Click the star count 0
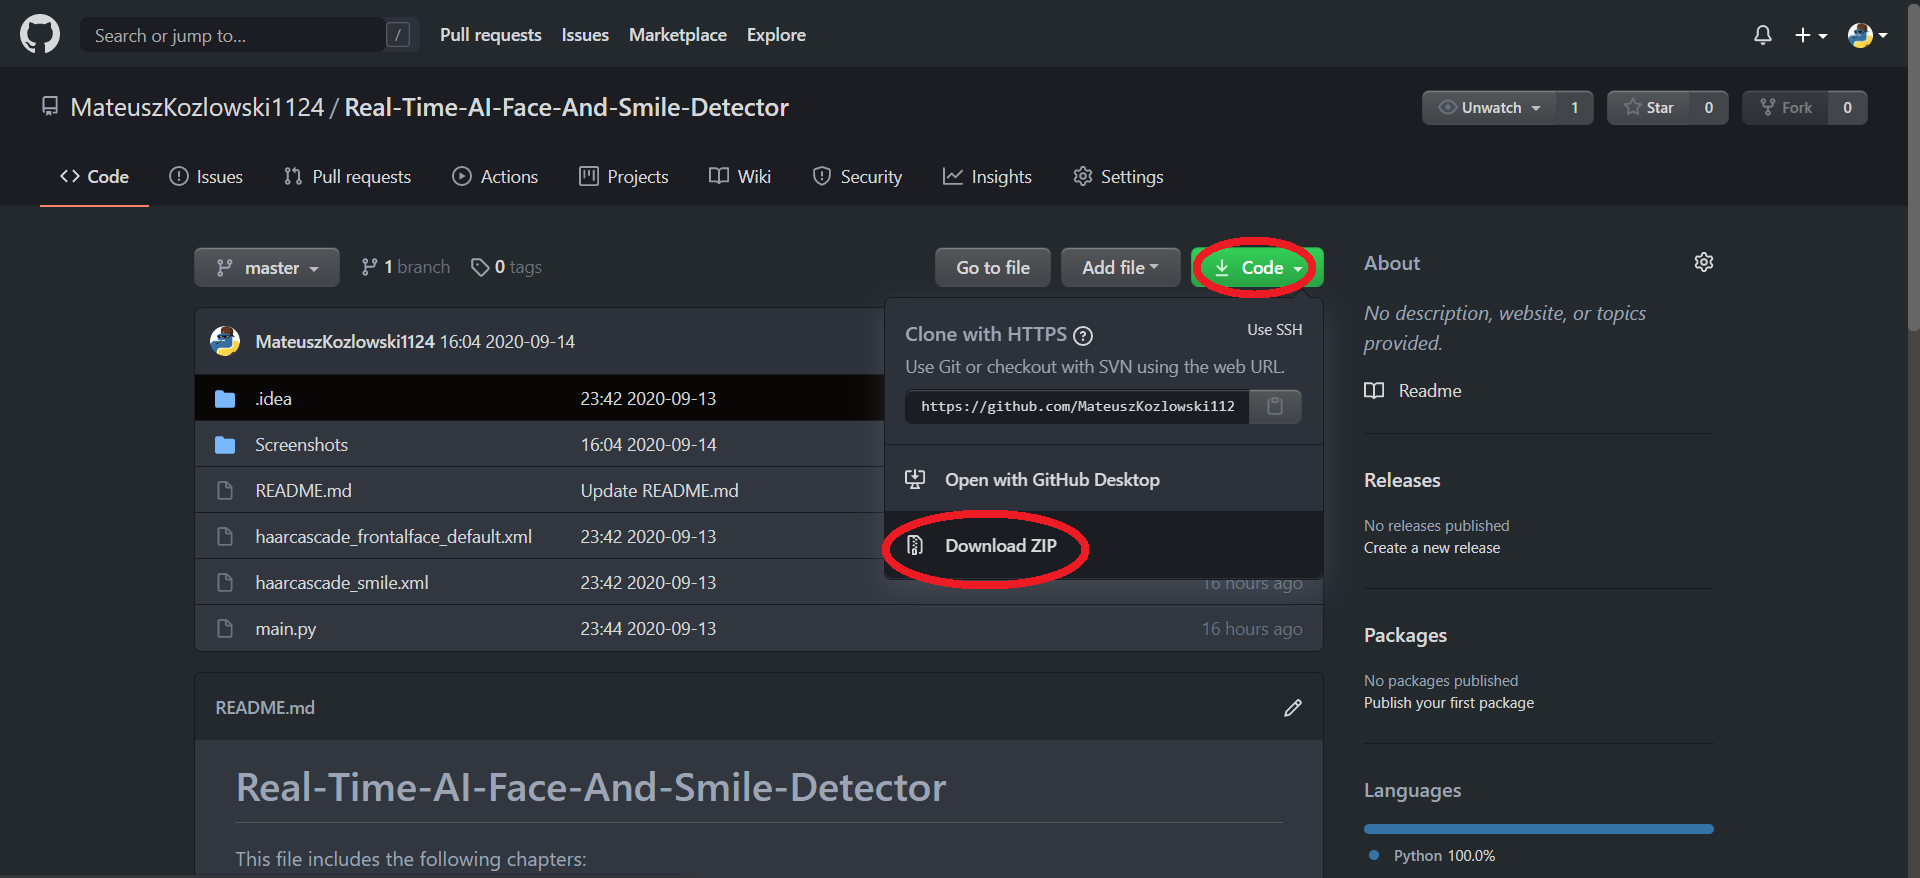 point(1709,107)
